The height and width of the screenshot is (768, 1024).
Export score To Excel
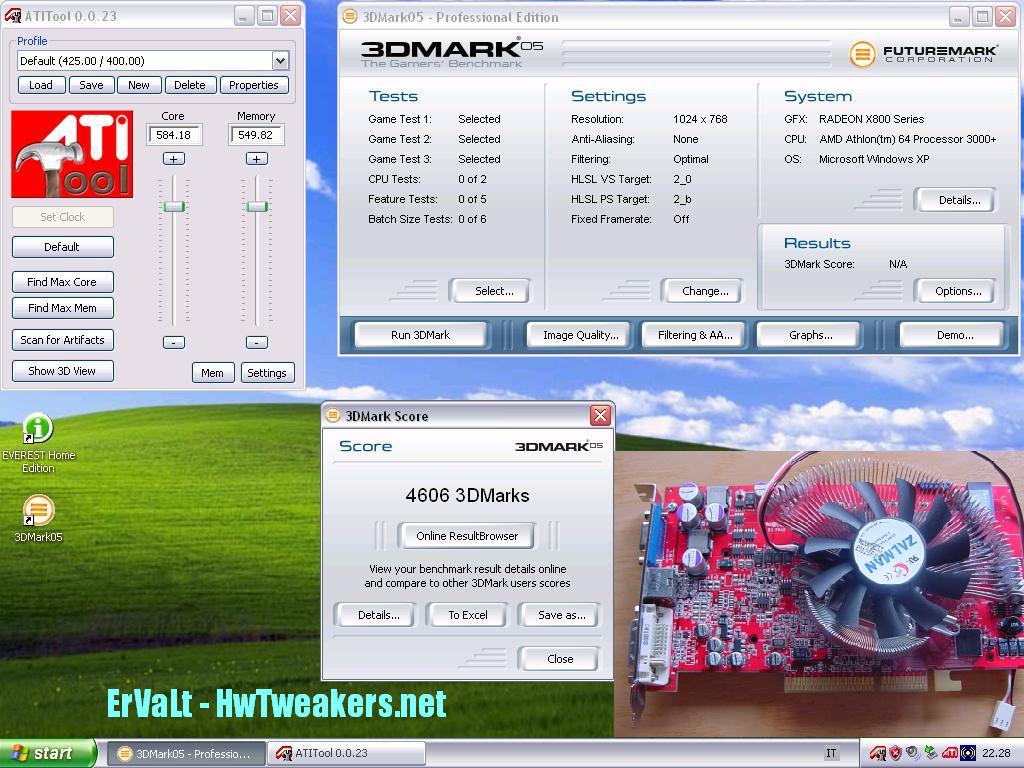(x=468, y=615)
